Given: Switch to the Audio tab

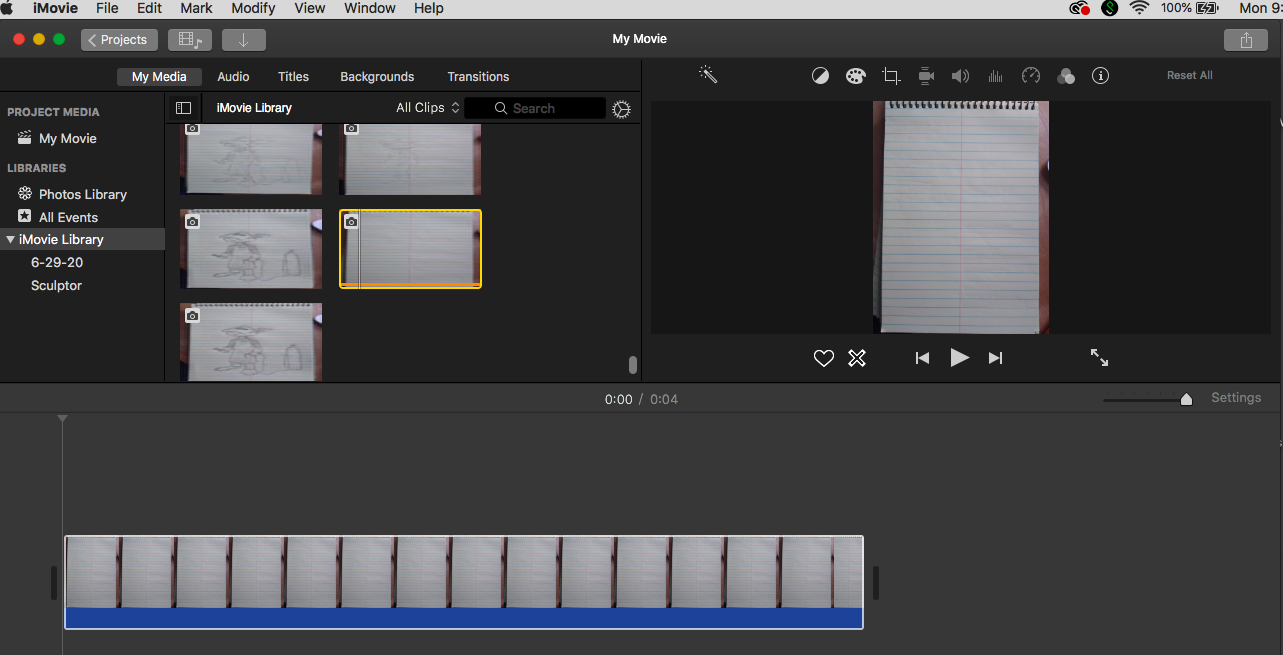Looking at the screenshot, I should click(x=233, y=77).
